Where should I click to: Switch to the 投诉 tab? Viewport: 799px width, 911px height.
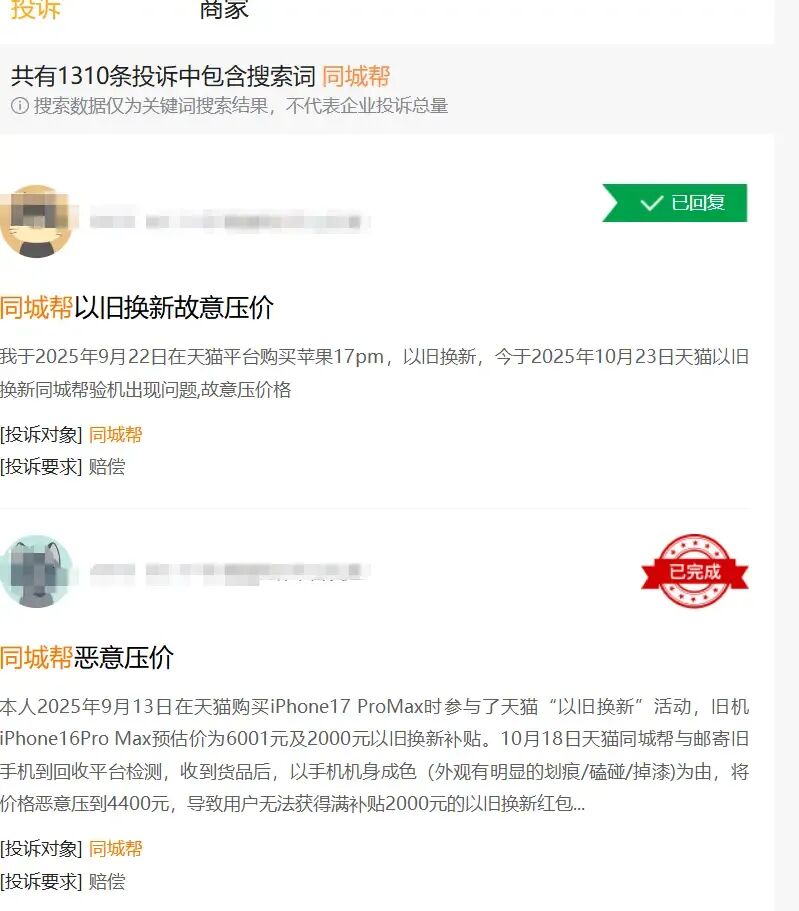pos(35,10)
